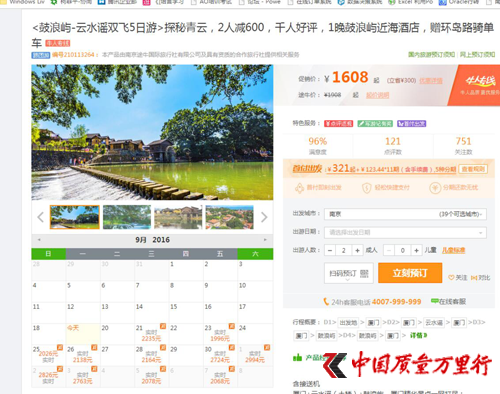Click the heart 关注 follow icon
The image size is (500, 394).
pyautogui.click(x=451, y=277)
